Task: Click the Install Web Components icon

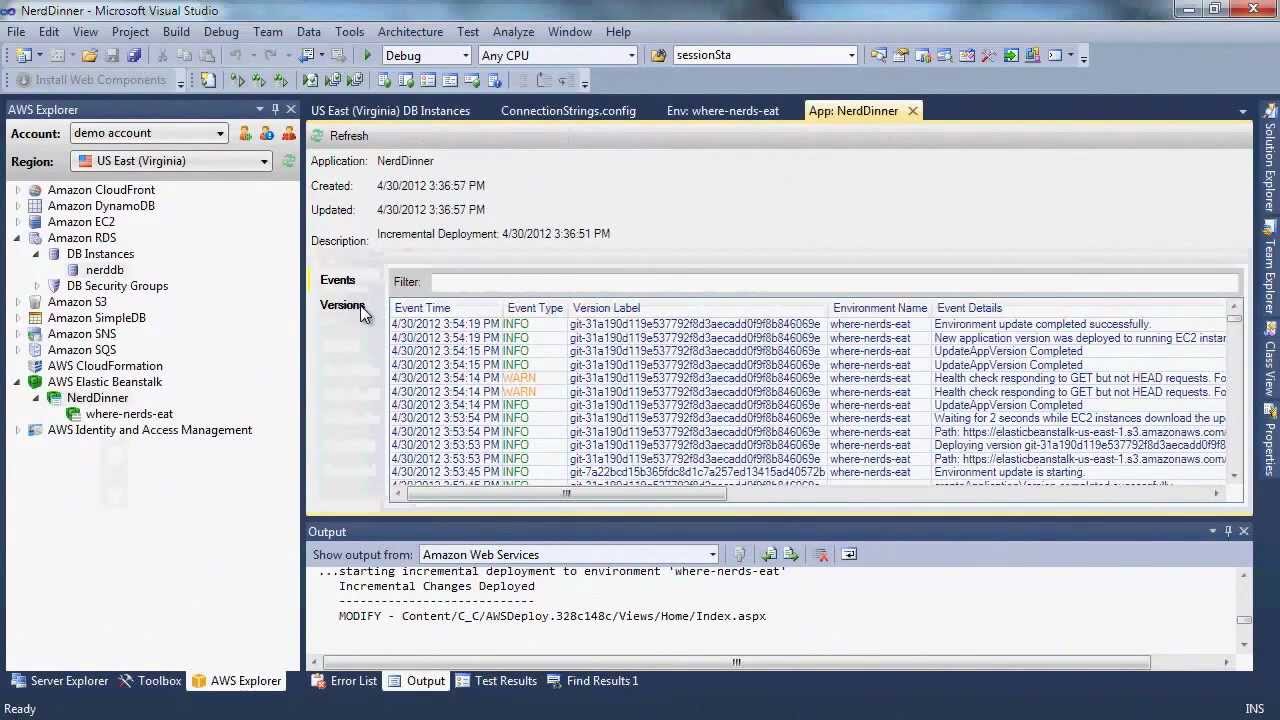Action: [23, 80]
